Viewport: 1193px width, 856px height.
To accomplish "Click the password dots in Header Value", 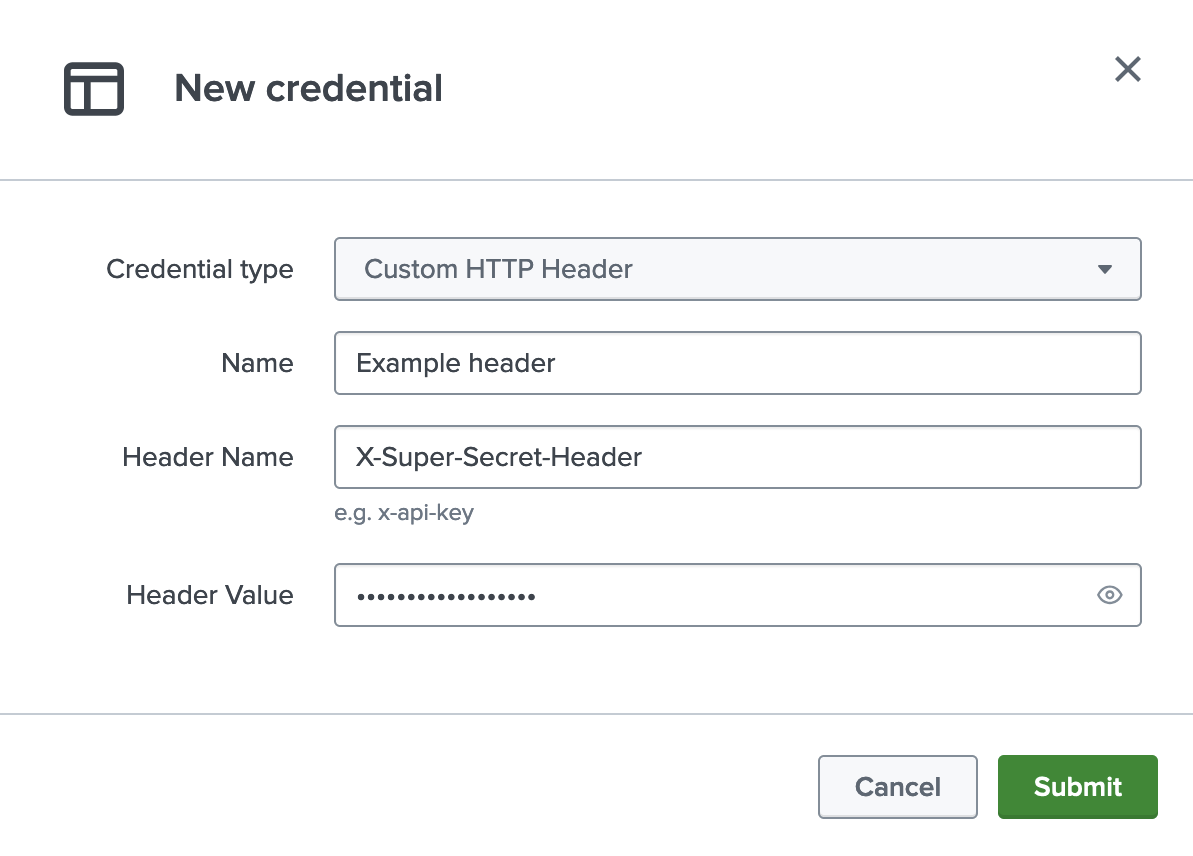I will click(445, 596).
